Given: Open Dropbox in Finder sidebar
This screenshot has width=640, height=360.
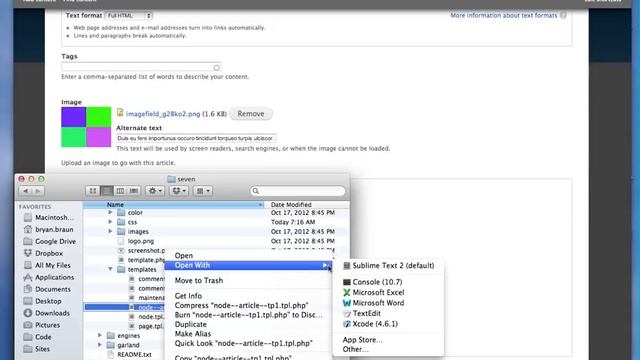Looking at the screenshot, I should (44, 253).
